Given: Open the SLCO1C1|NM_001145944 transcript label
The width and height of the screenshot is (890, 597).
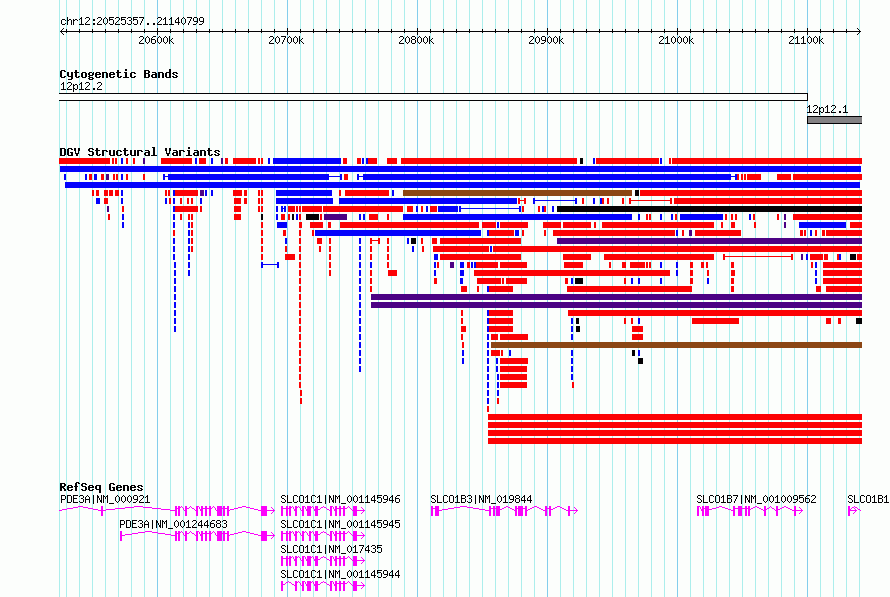Looking at the screenshot, I should [x=340, y=574].
